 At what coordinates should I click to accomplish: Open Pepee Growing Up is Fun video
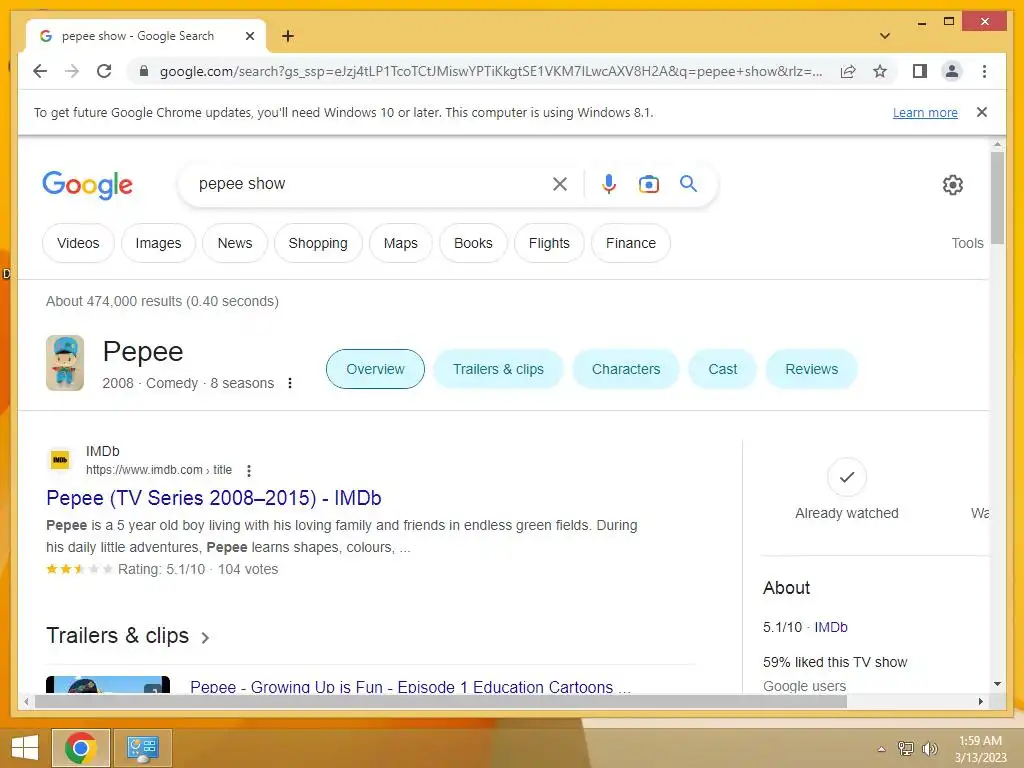click(410, 686)
